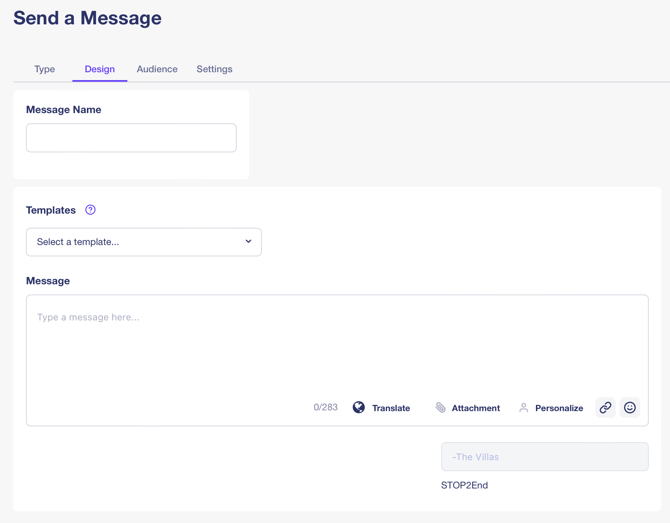Open the Templates help question mark icon
The width and height of the screenshot is (670, 523).
tap(90, 210)
